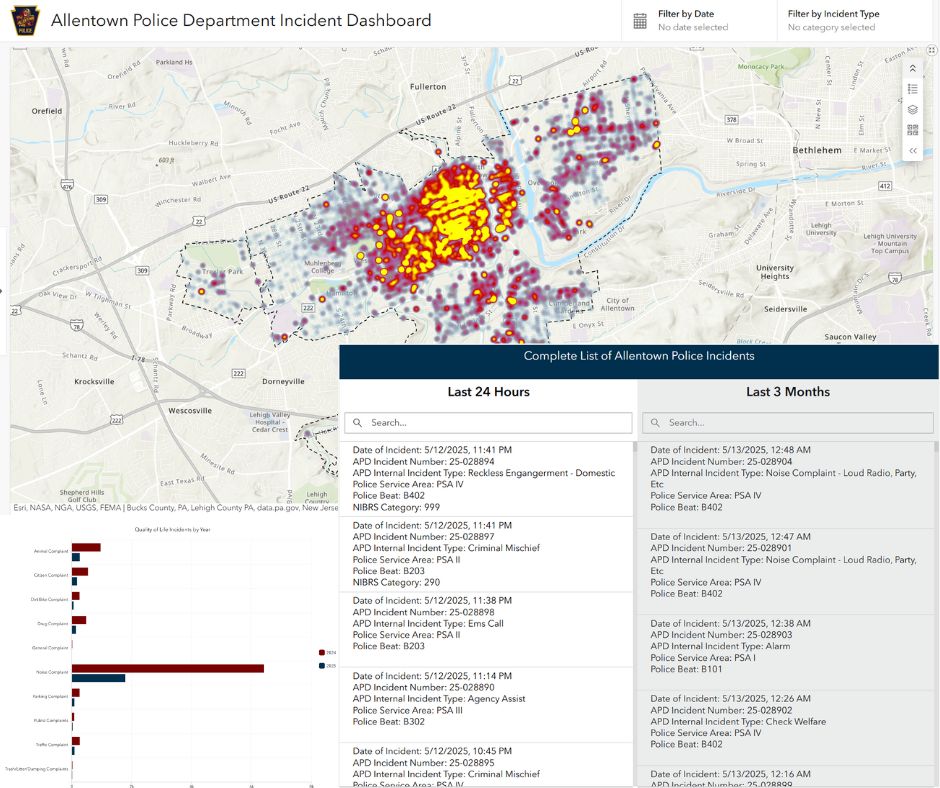Switch to the Last 3 Months list
The height and width of the screenshot is (788, 940).
(x=787, y=392)
